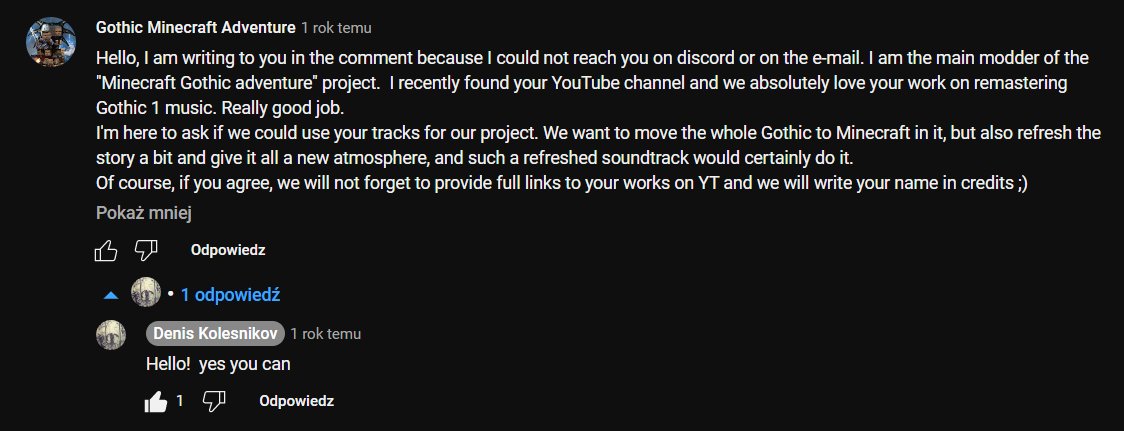Dislike the Gothic Minecraft Adventure comment
This screenshot has width=1124, height=431.
pos(146,250)
